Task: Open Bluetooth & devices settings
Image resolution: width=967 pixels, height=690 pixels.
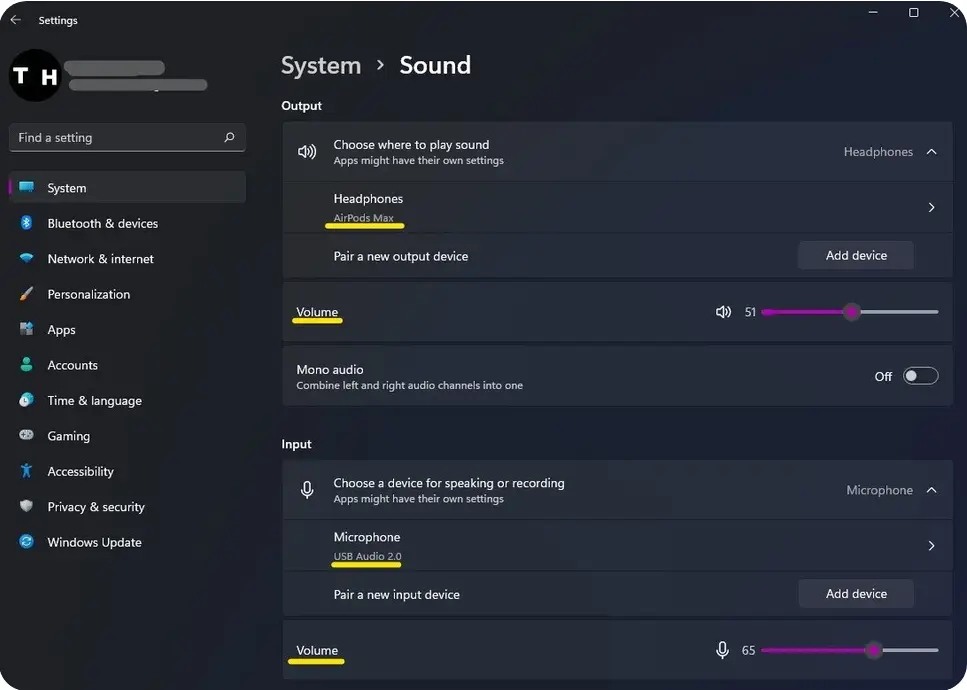Action: (128, 223)
